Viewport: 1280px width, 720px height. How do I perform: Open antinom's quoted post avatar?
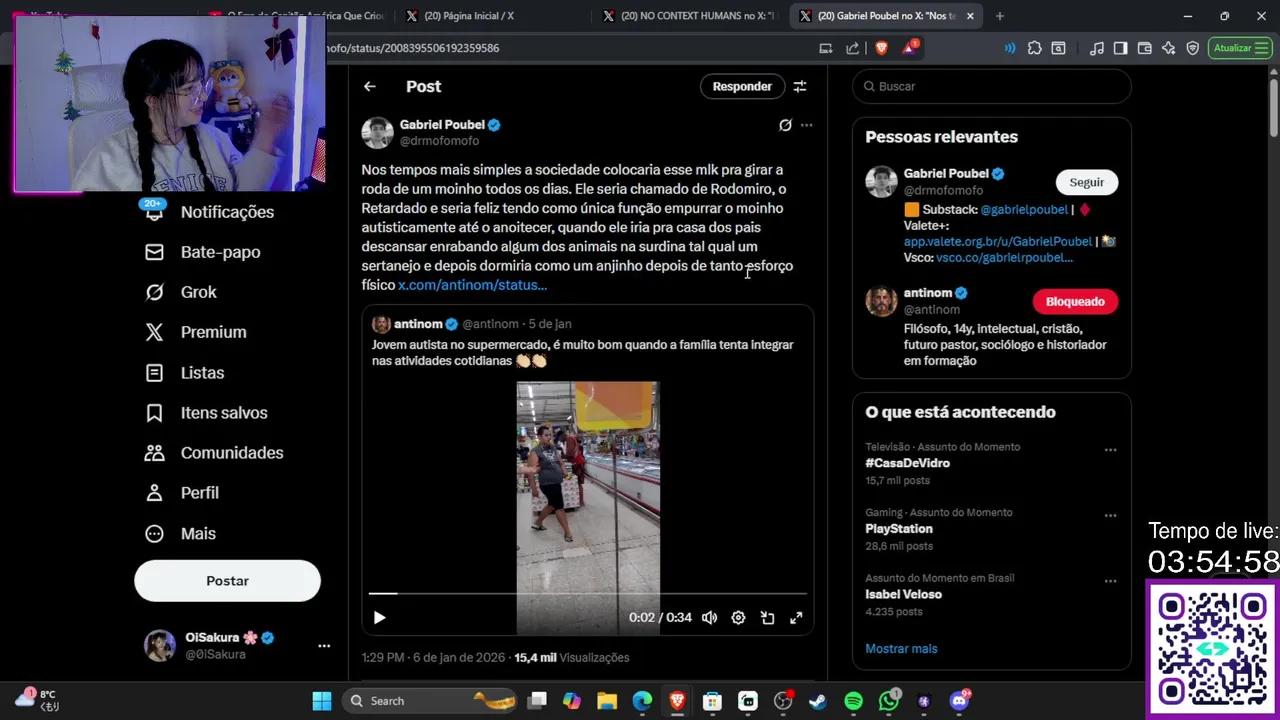381,324
